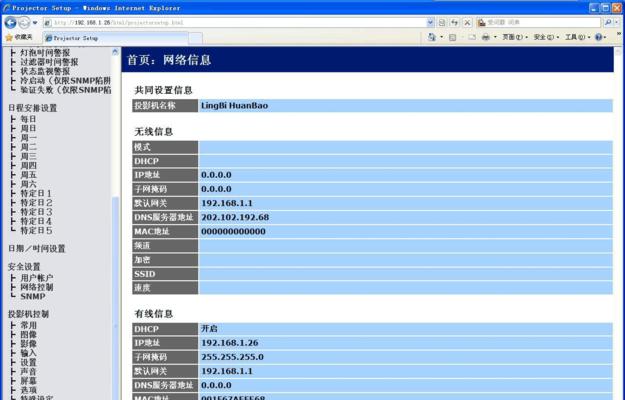This screenshot has width=625, height=400.
Task: Select 周二 in the schedule list
Action: point(28,147)
